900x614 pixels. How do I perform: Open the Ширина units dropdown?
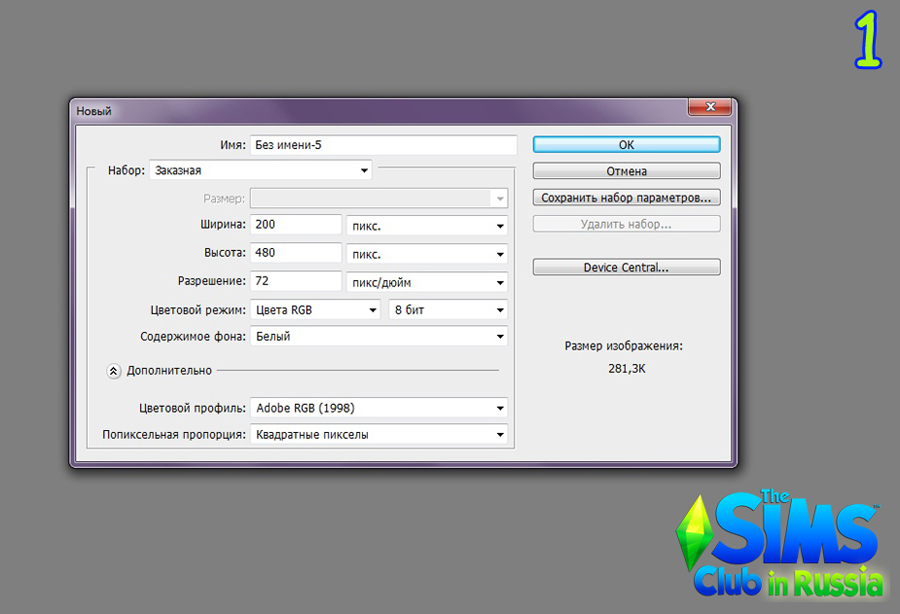pyautogui.click(x=426, y=226)
